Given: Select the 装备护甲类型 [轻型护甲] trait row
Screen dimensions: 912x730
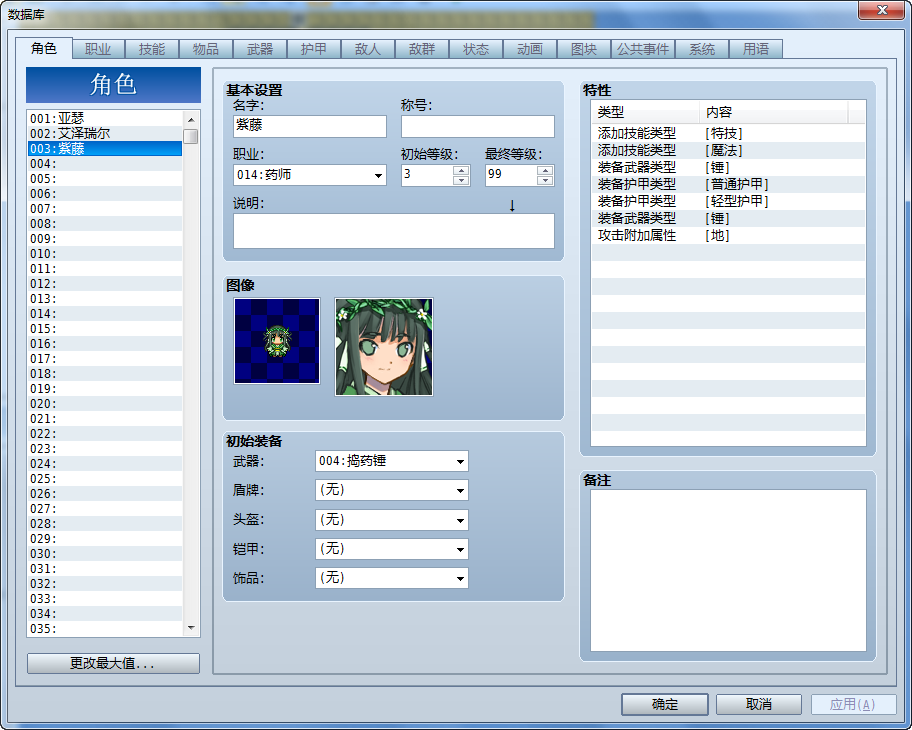Looking at the screenshot, I should coord(728,201).
